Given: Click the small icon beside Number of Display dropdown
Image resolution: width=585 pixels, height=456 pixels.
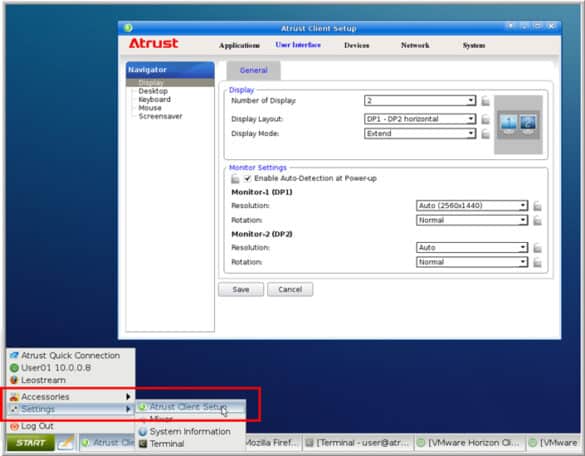Looking at the screenshot, I should click(x=485, y=101).
